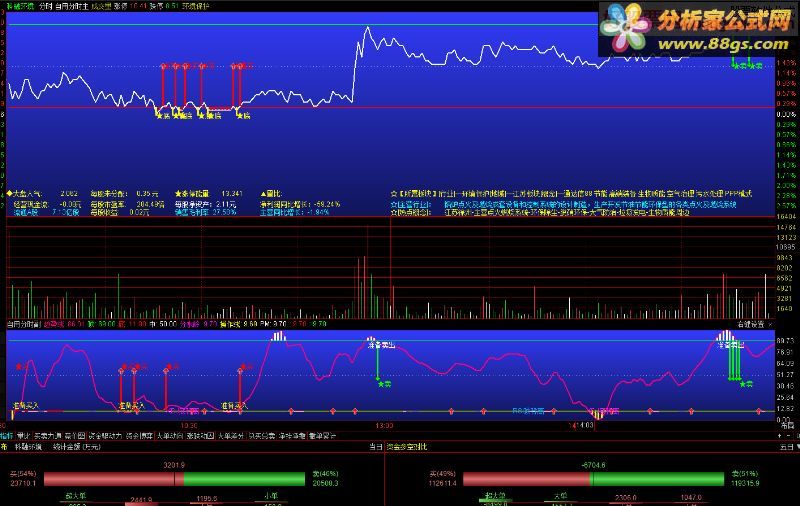Click the 超大单 label under the 当日 bar

pyautogui.click(x=76, y=495)
